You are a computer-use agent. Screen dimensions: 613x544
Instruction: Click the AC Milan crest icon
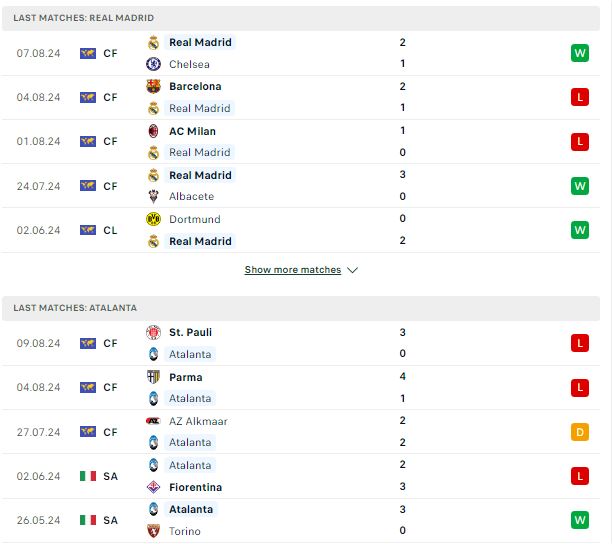click(153, 131)
